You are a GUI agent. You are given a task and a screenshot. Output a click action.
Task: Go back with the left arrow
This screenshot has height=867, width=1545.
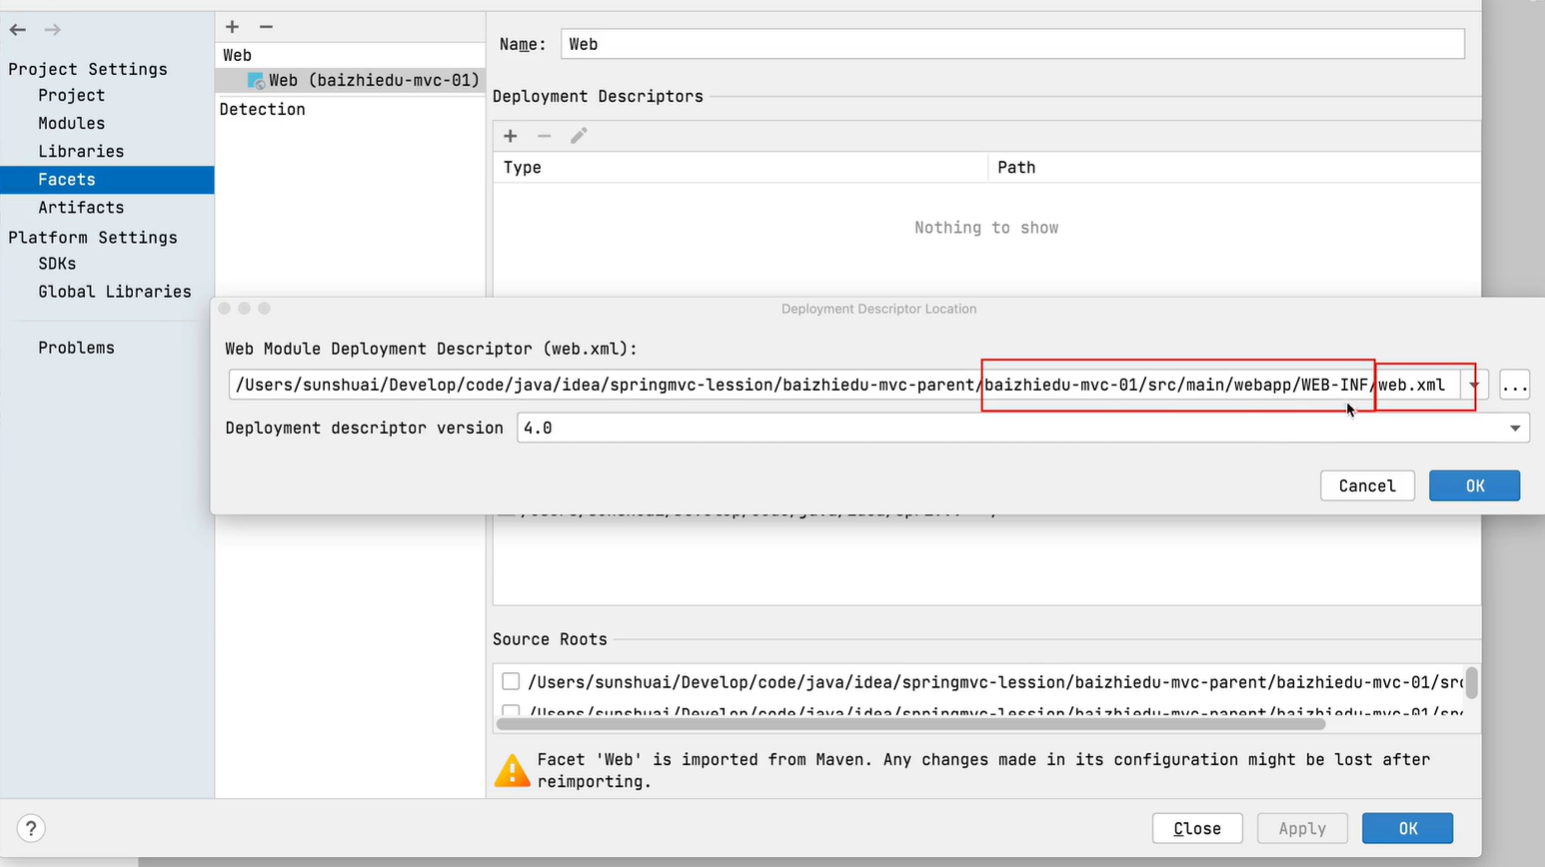point(18,29)
